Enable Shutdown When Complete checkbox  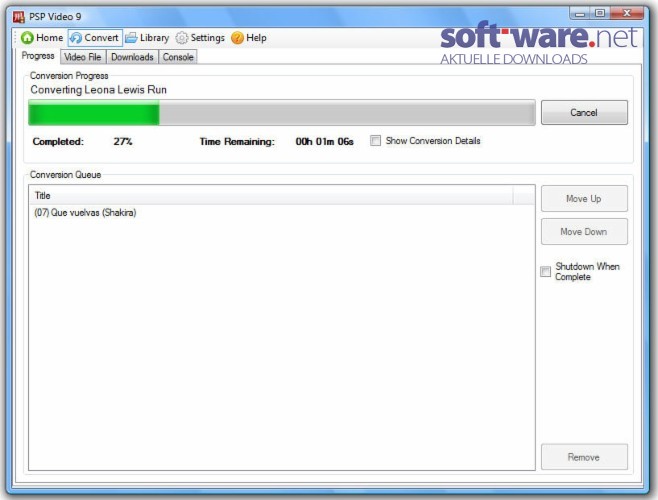546,272
